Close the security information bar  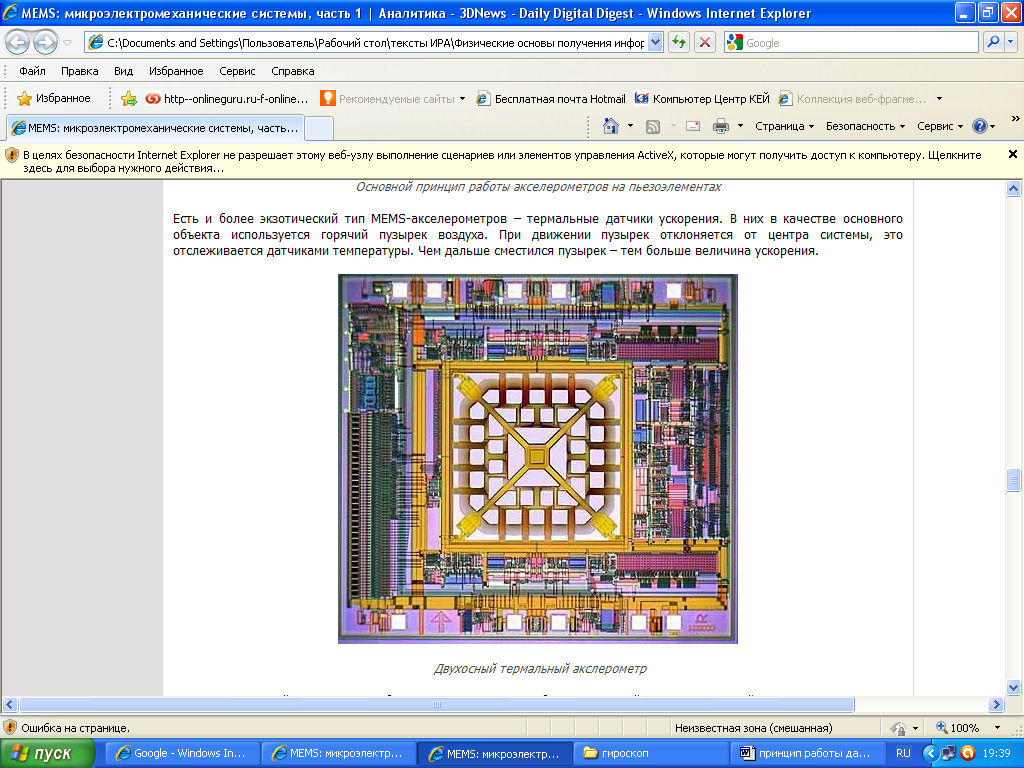pyautogui.click(x=1013, y=154)
